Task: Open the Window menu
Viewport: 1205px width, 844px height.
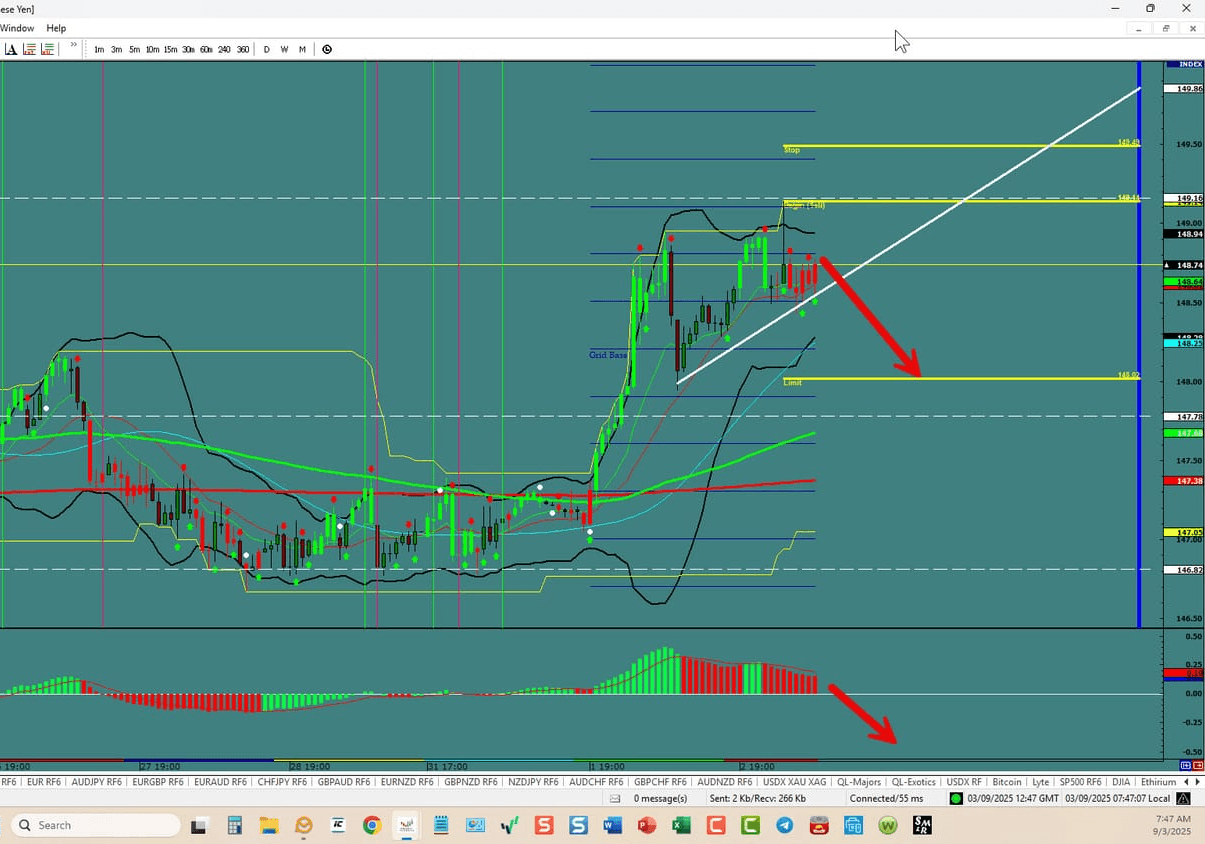Action: pyautogui.click(x=17, y=28)
